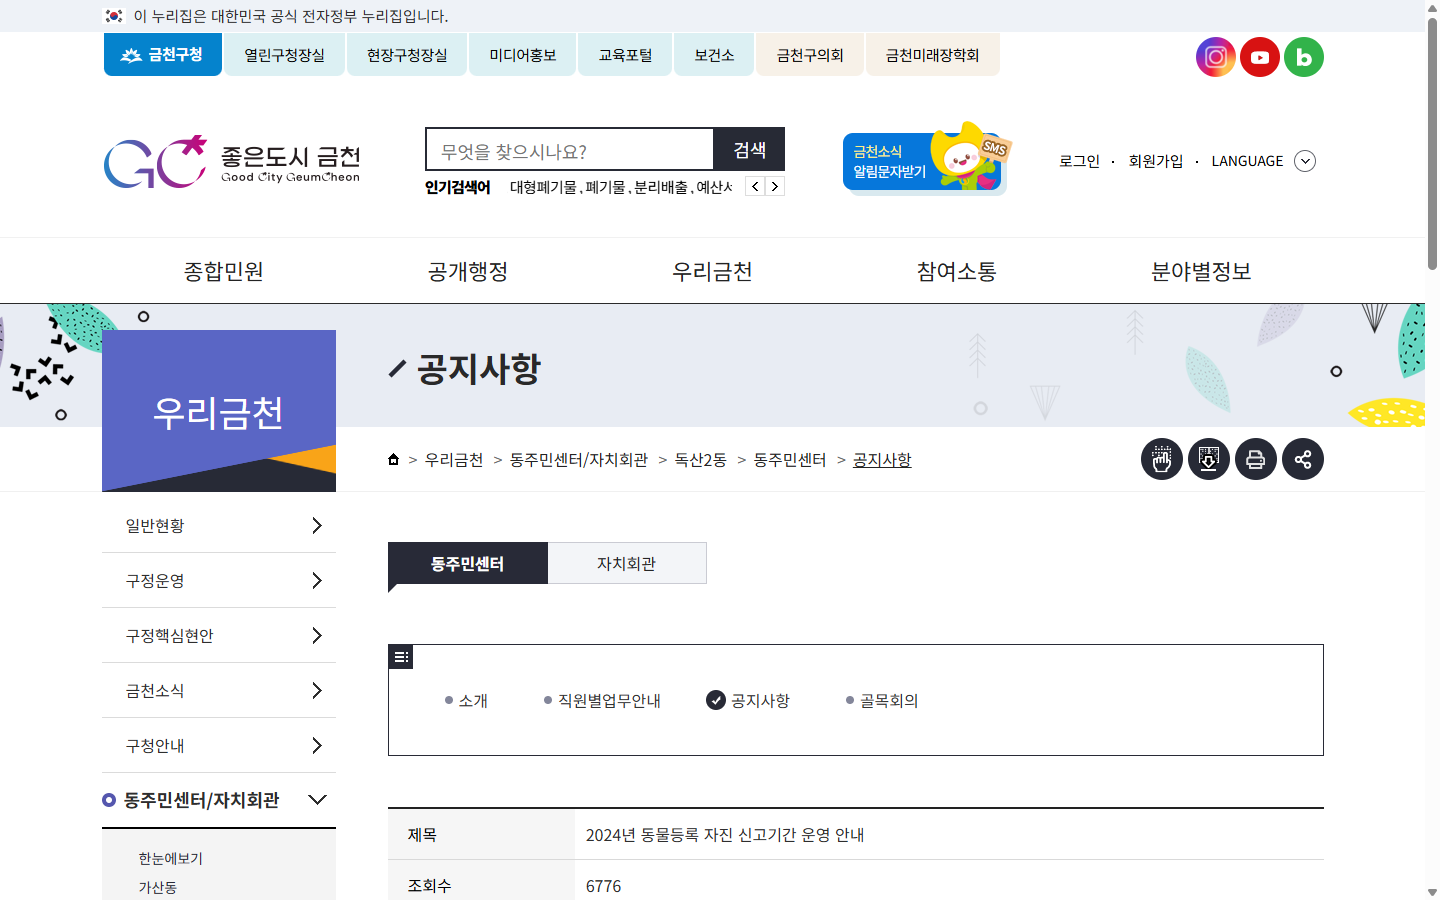Expand 일반현황 sidebar menu
This screenshot has width=1440, height=900.
point(219,525)
